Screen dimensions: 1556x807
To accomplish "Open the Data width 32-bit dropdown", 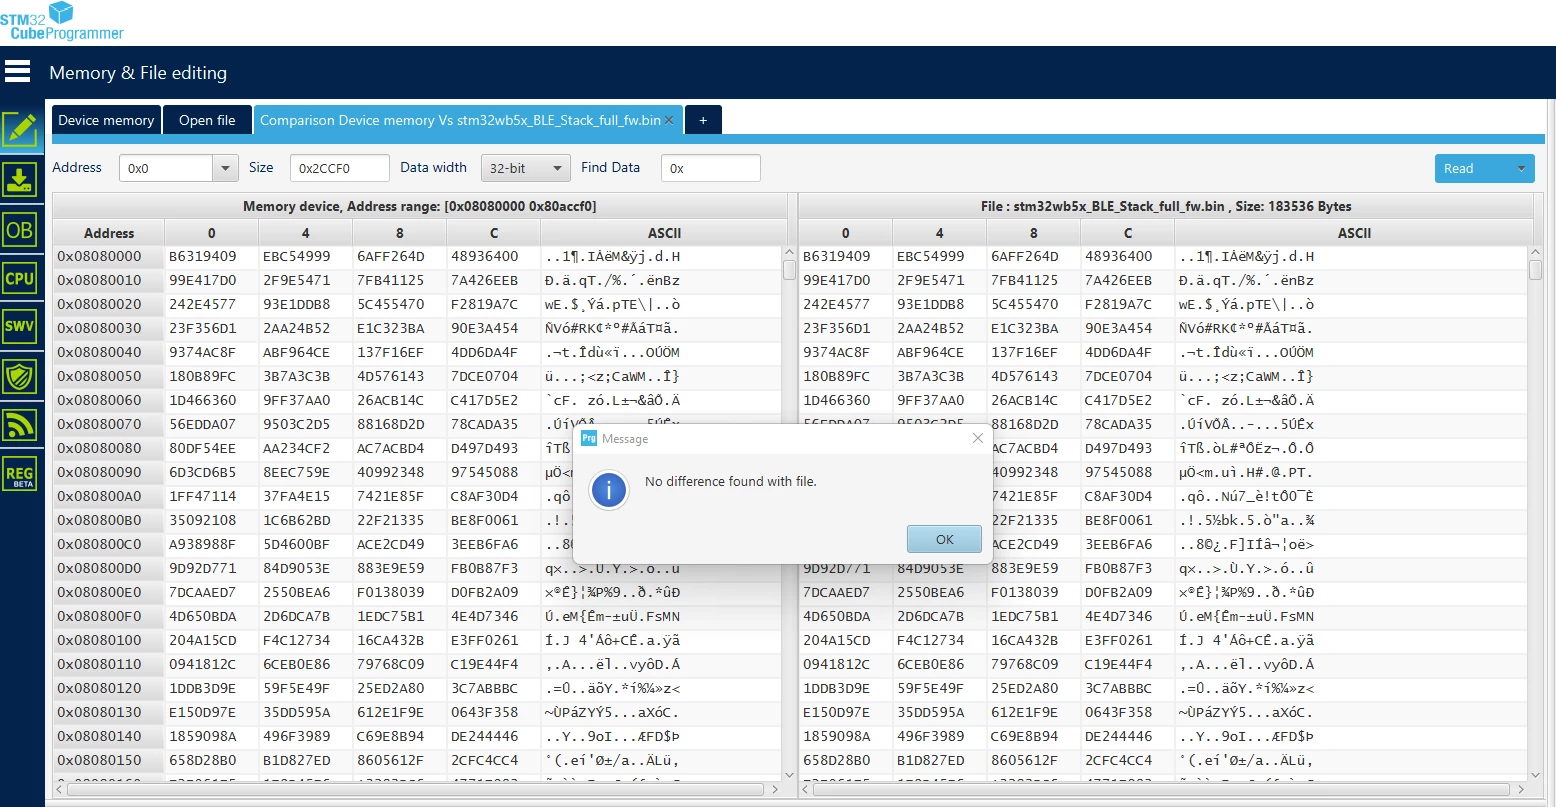I will click(525, 168).
